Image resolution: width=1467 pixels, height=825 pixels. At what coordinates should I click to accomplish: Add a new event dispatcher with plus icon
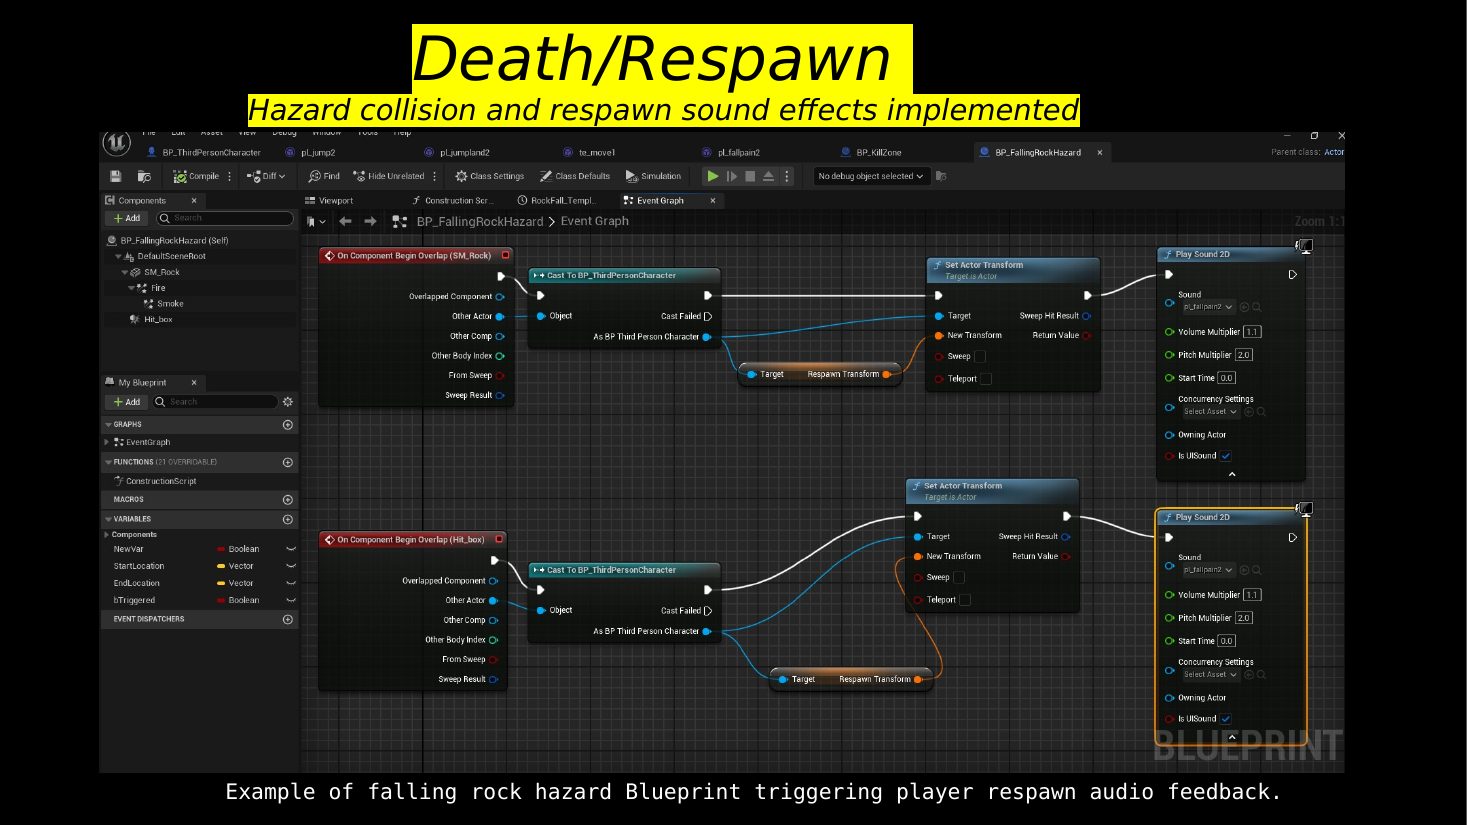(288, 620)
